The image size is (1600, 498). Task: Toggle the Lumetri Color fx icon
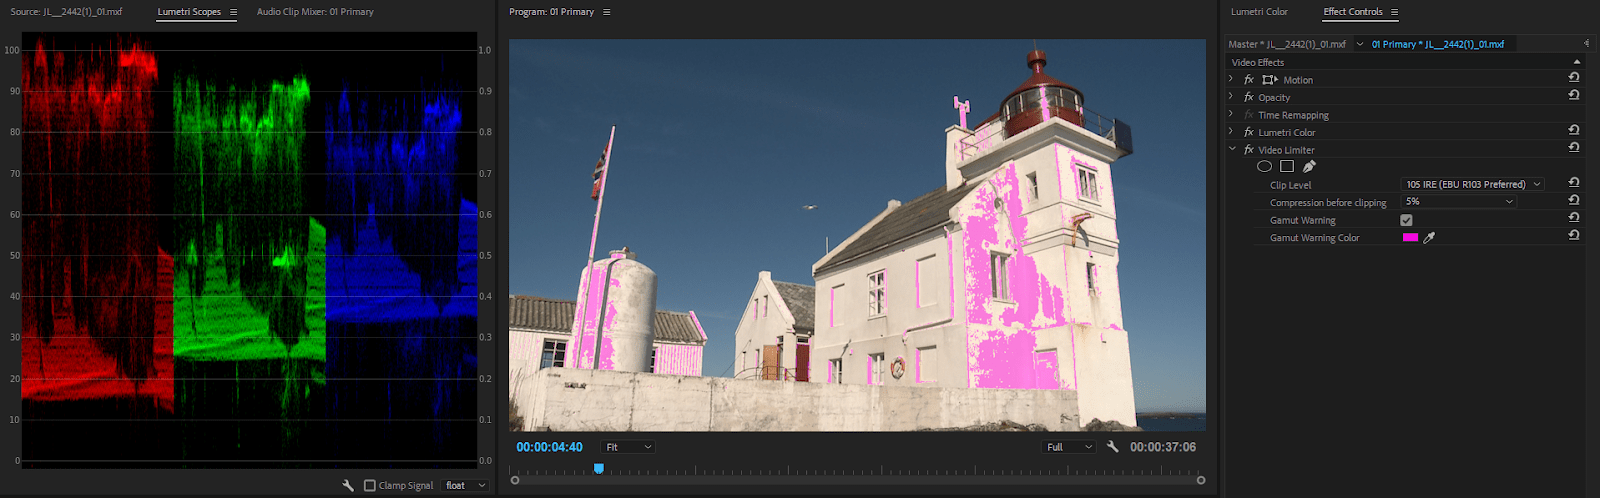coord(1249,132)
